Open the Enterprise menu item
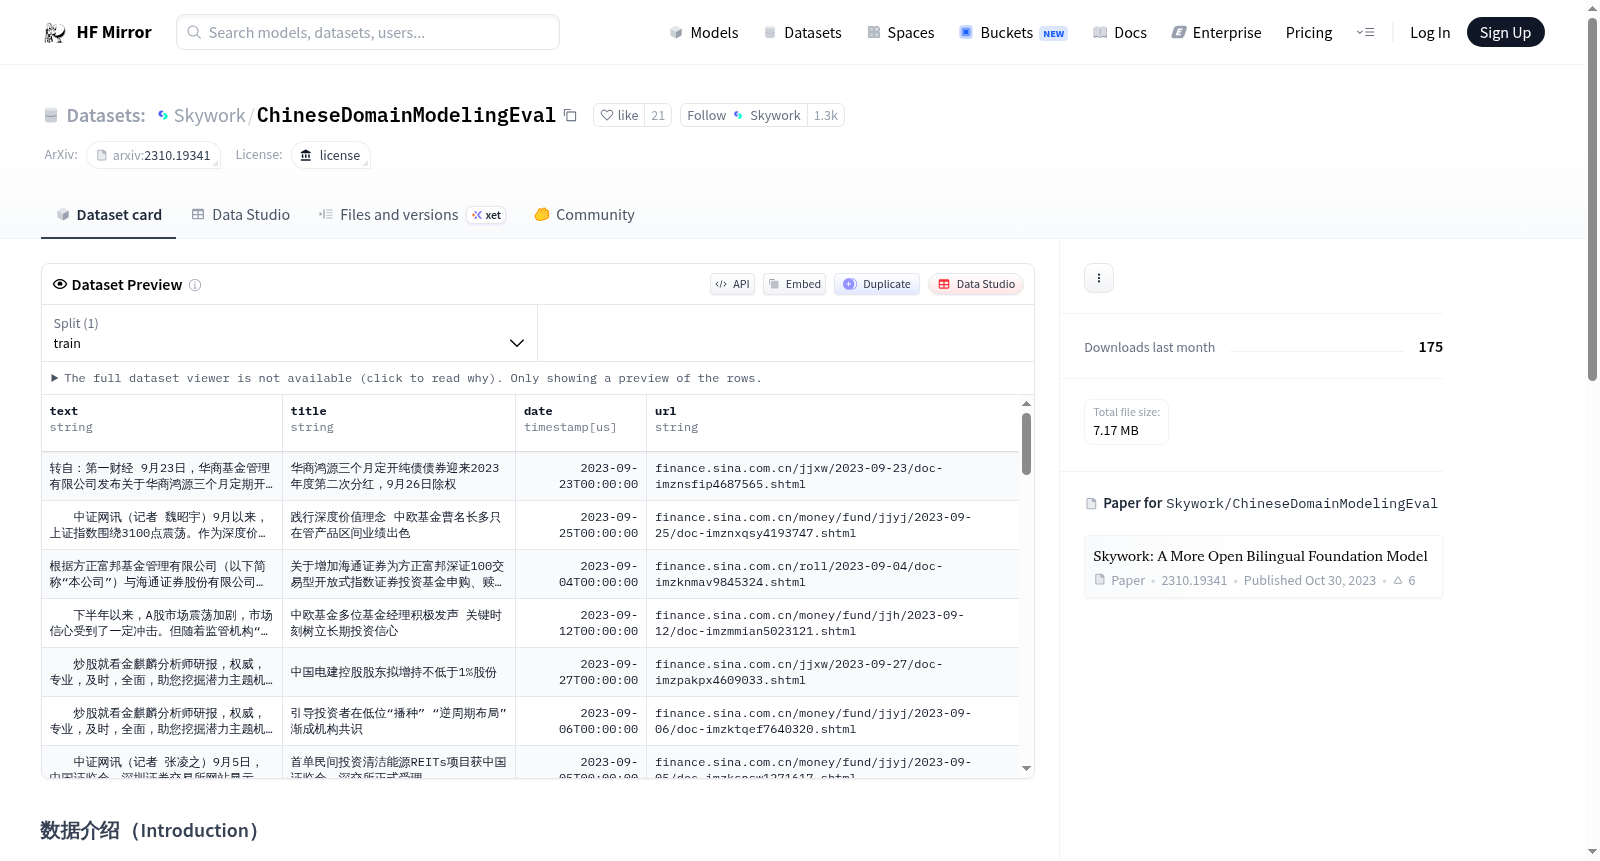 click(1216, 33)
